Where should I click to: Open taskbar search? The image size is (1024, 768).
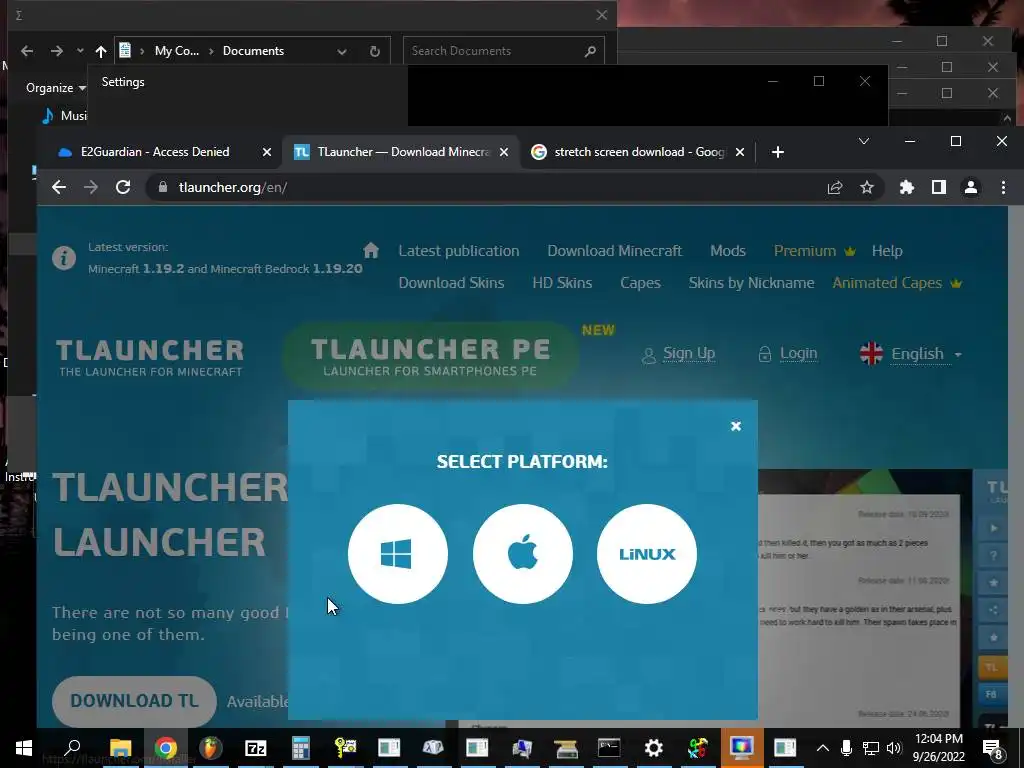pyautogui.click(x=72, y=748)
